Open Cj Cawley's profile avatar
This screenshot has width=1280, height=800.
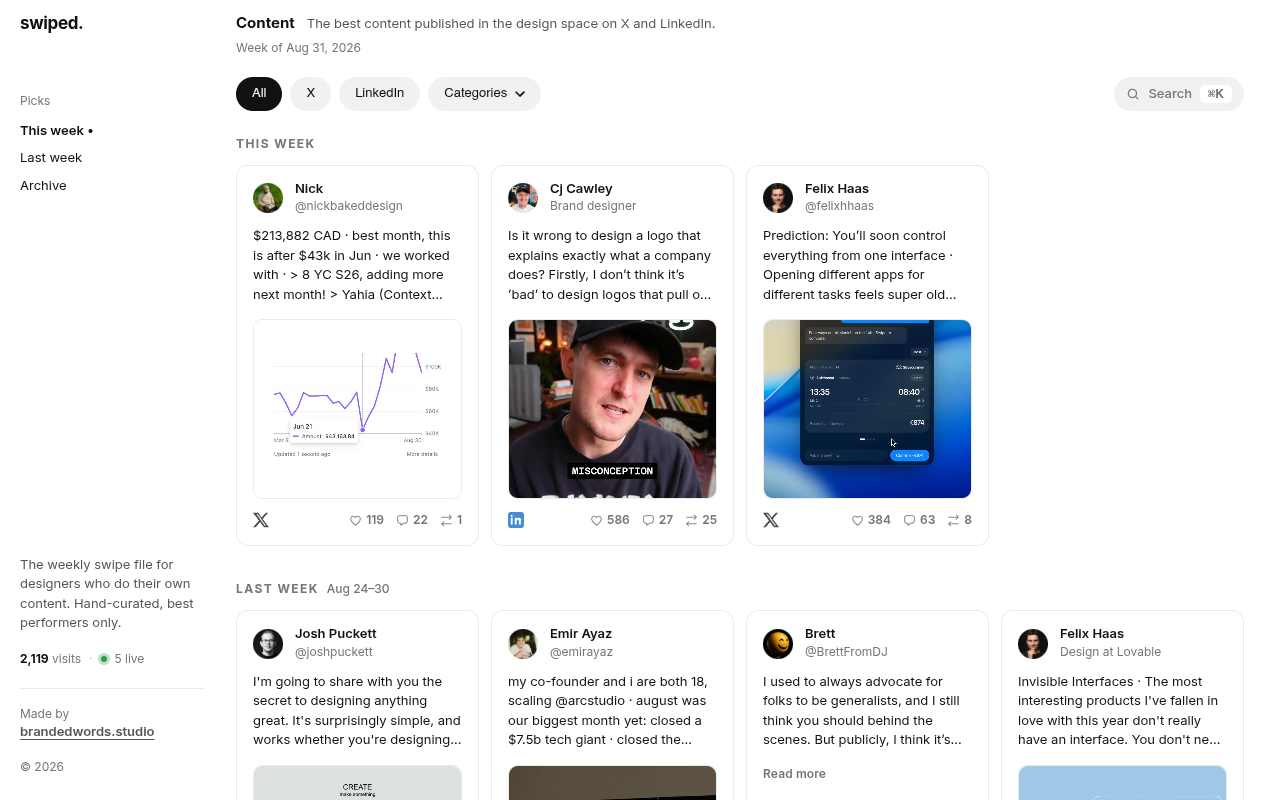[523, 198]
